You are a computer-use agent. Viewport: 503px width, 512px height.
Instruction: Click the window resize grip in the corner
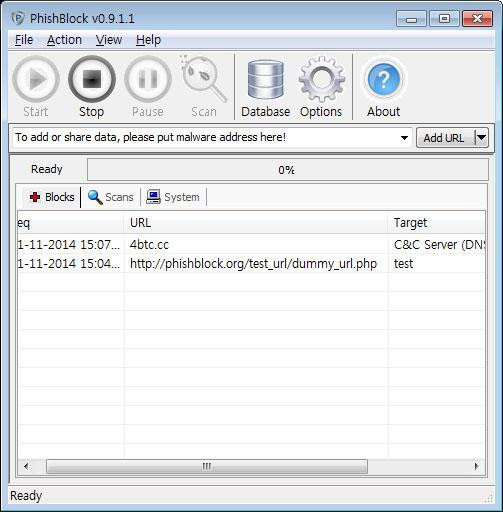[x=489, y=498]
